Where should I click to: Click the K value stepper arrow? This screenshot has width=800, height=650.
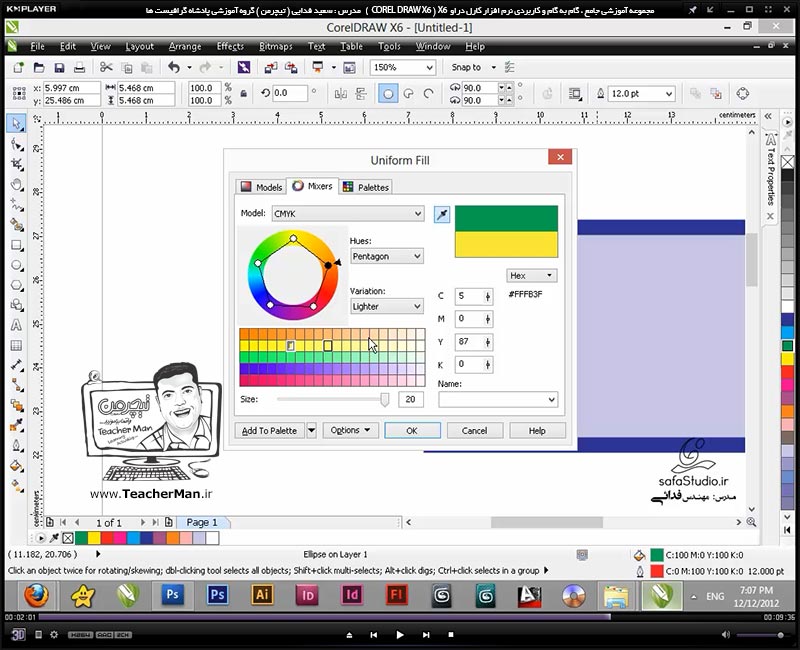(488, 365)
